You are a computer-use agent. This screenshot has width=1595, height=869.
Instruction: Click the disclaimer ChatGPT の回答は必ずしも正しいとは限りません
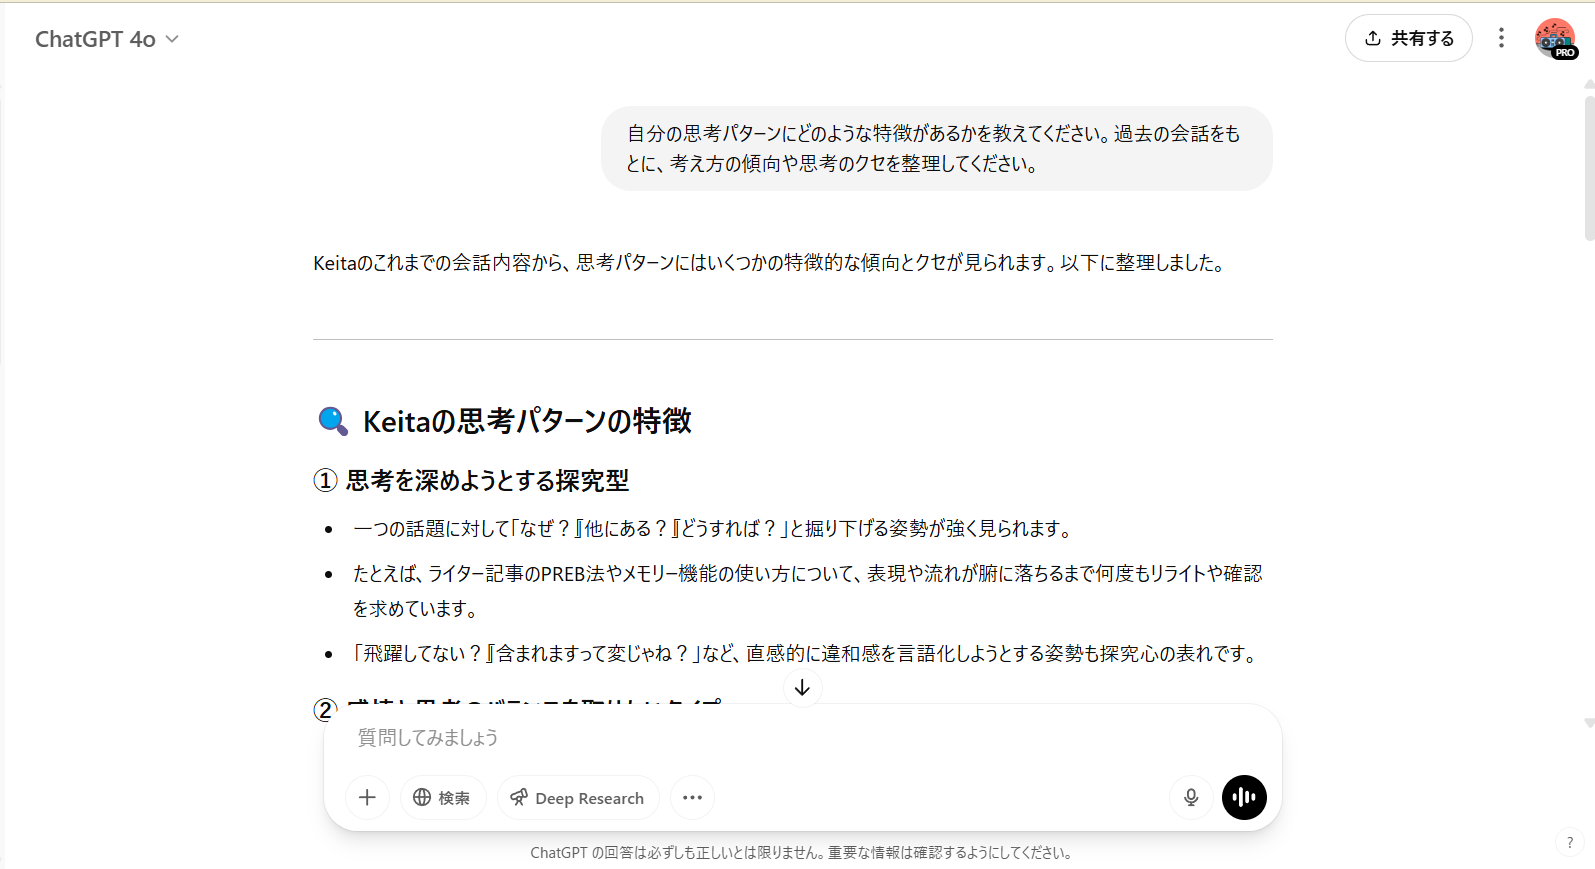point(802,853)
